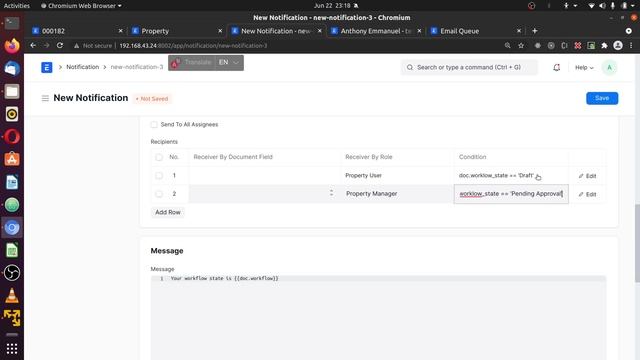
Task: Open the Files manager dock icon
Action: [x=12, y=91]
